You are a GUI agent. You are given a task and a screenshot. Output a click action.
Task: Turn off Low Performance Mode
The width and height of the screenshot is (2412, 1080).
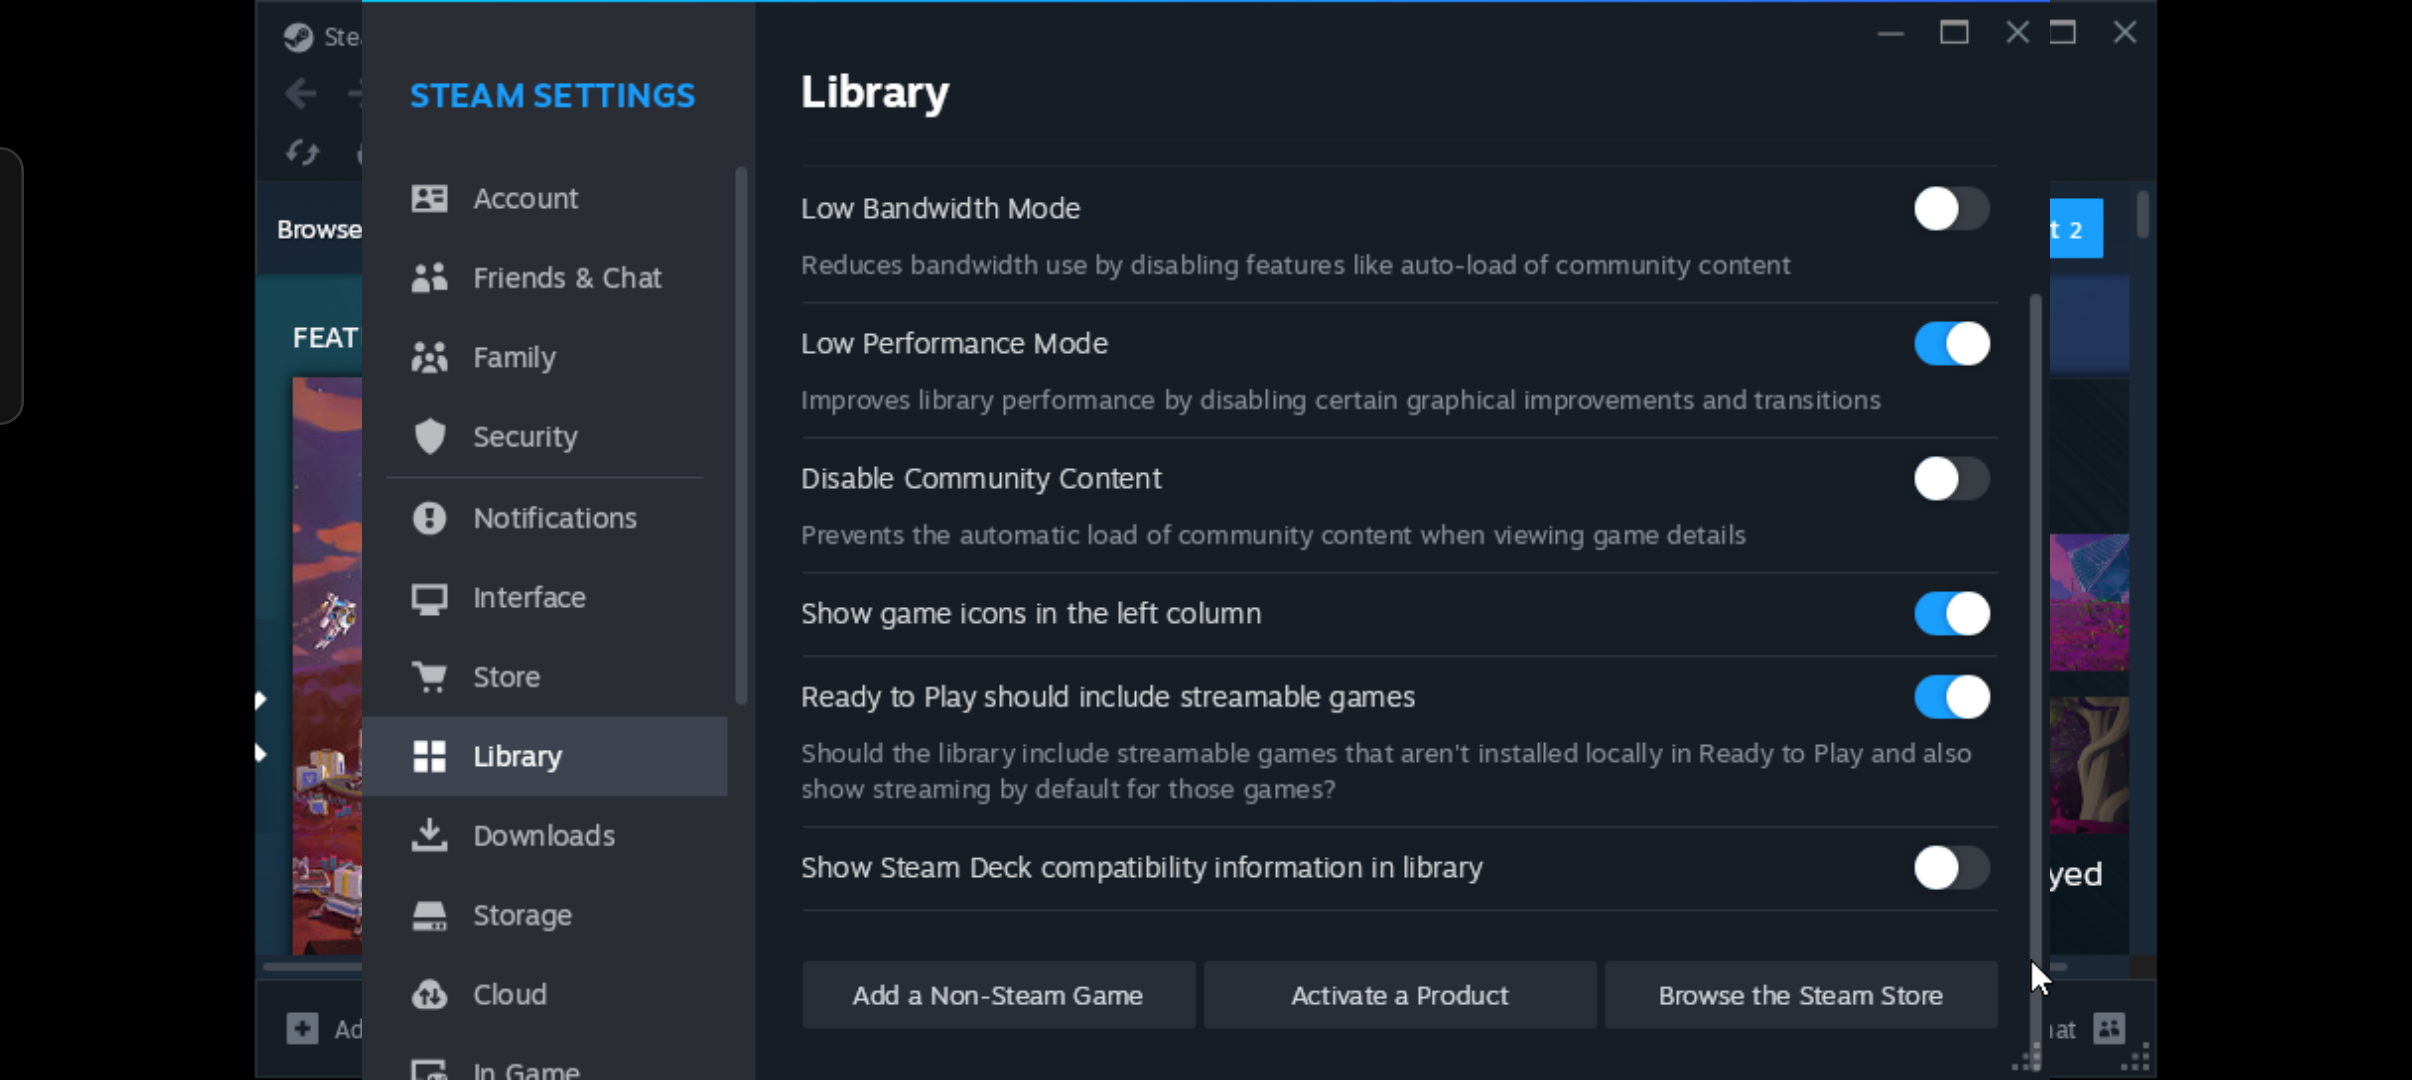click(x=1951, y=344)
